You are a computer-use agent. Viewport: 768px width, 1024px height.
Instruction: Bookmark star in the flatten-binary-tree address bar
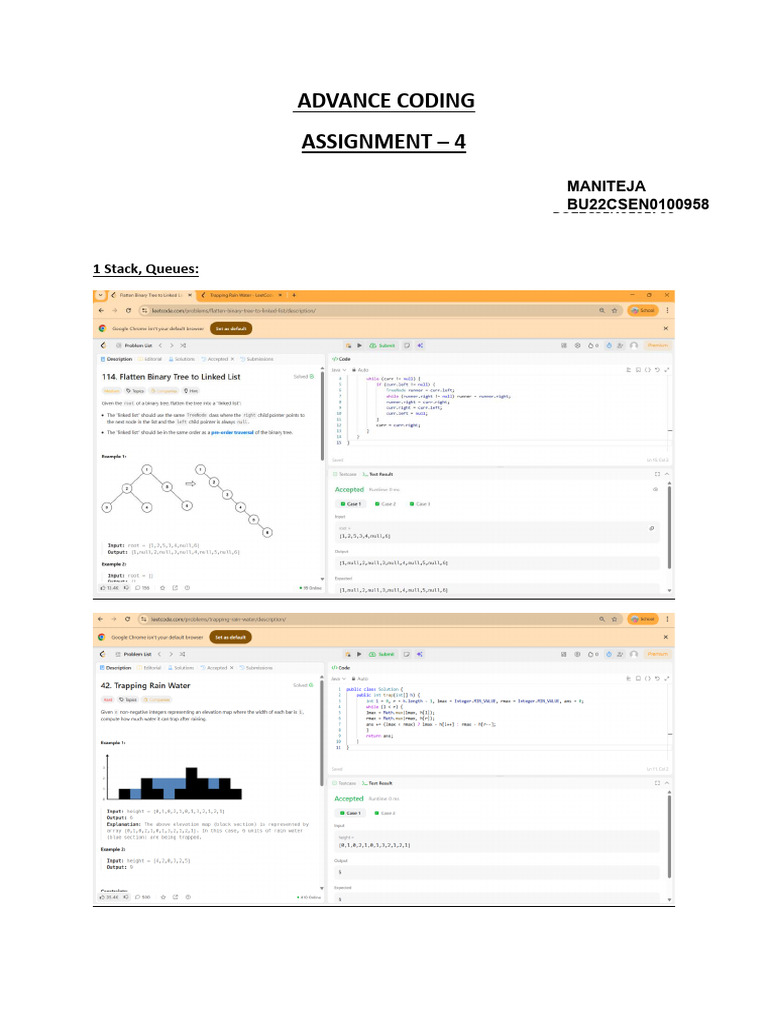615,311
